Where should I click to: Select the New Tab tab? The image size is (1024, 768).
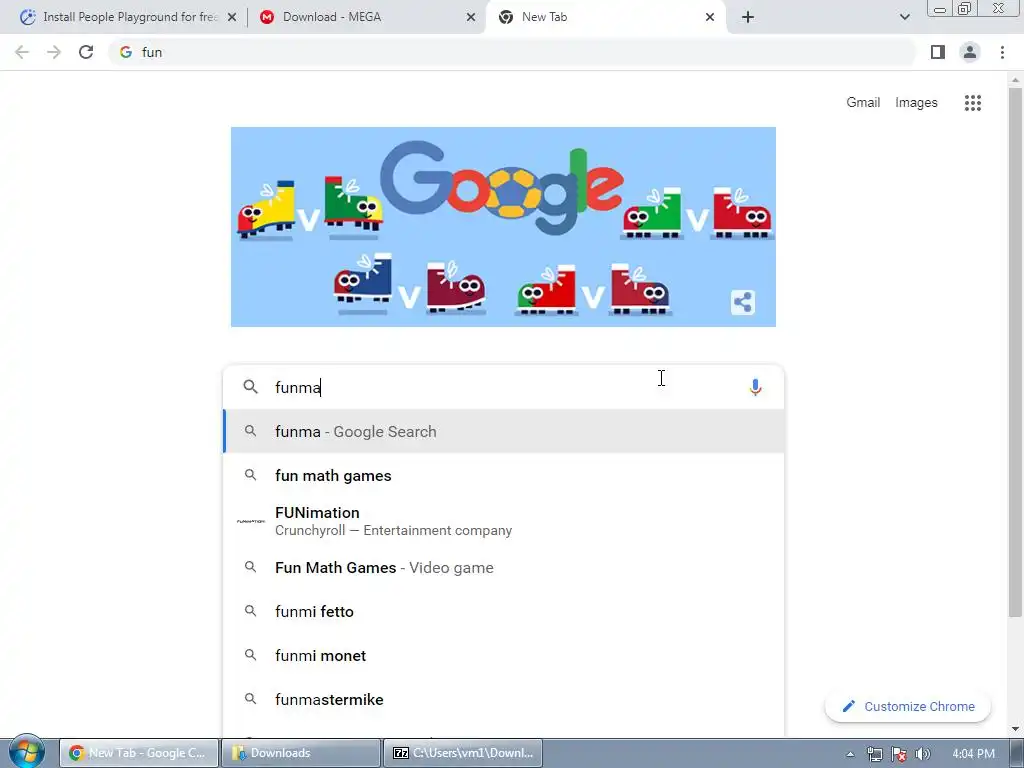click(x=605, y=17)
